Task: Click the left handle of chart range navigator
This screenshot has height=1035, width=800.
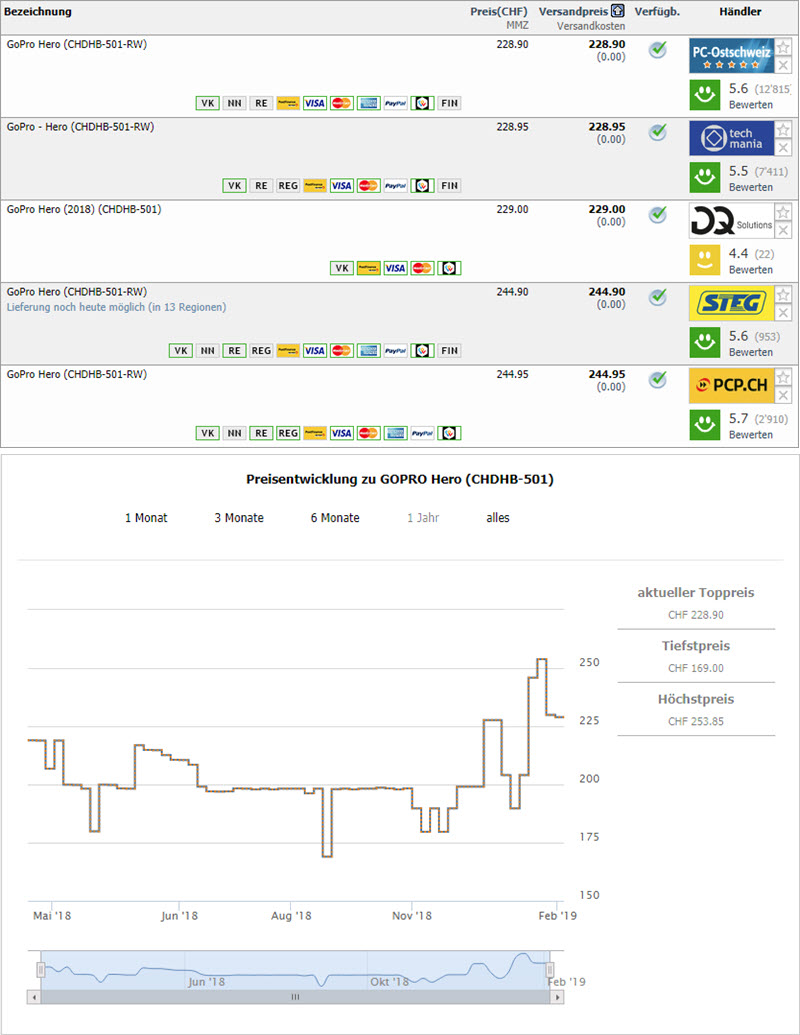Action: click(x=41, y=970)
